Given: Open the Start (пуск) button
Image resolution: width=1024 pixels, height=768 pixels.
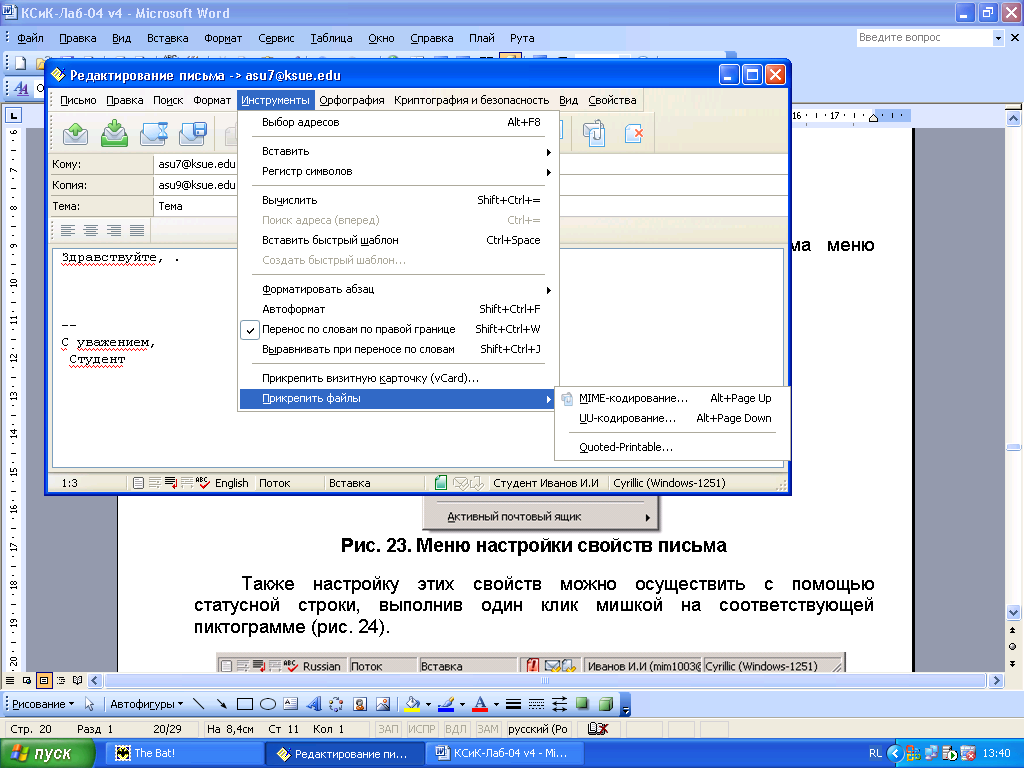Looking at the screenshot, I should coord(47,754).
